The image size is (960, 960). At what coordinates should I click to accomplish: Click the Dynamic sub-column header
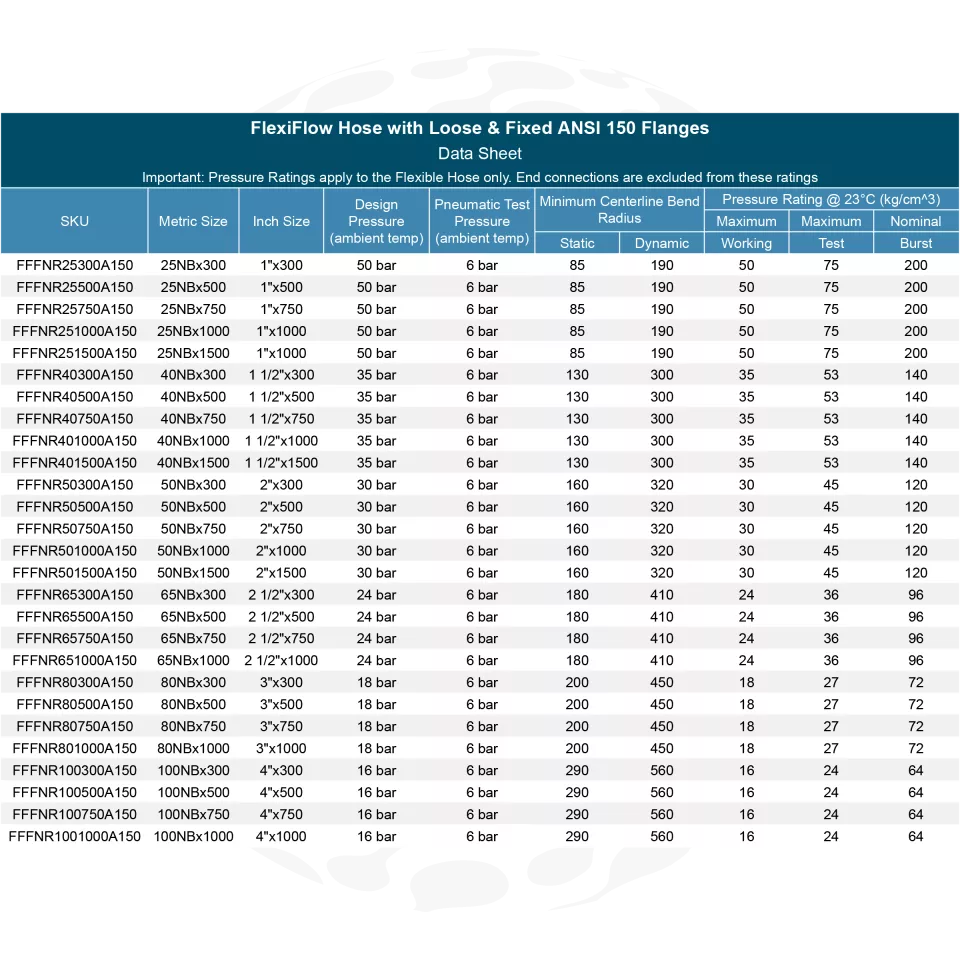point(661,243)
